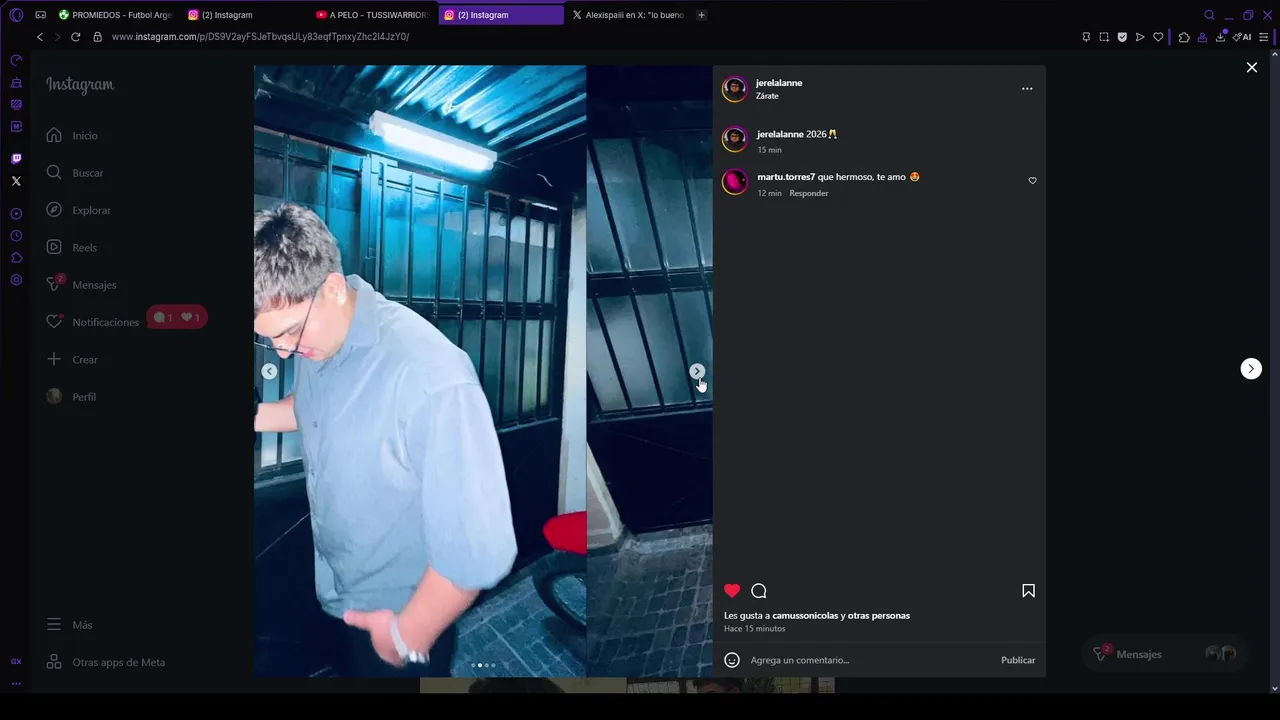The height and width of the screenshot is (720, 1280).
Task: Switch to the Alexispaiii en X tab
Action: 628,15
